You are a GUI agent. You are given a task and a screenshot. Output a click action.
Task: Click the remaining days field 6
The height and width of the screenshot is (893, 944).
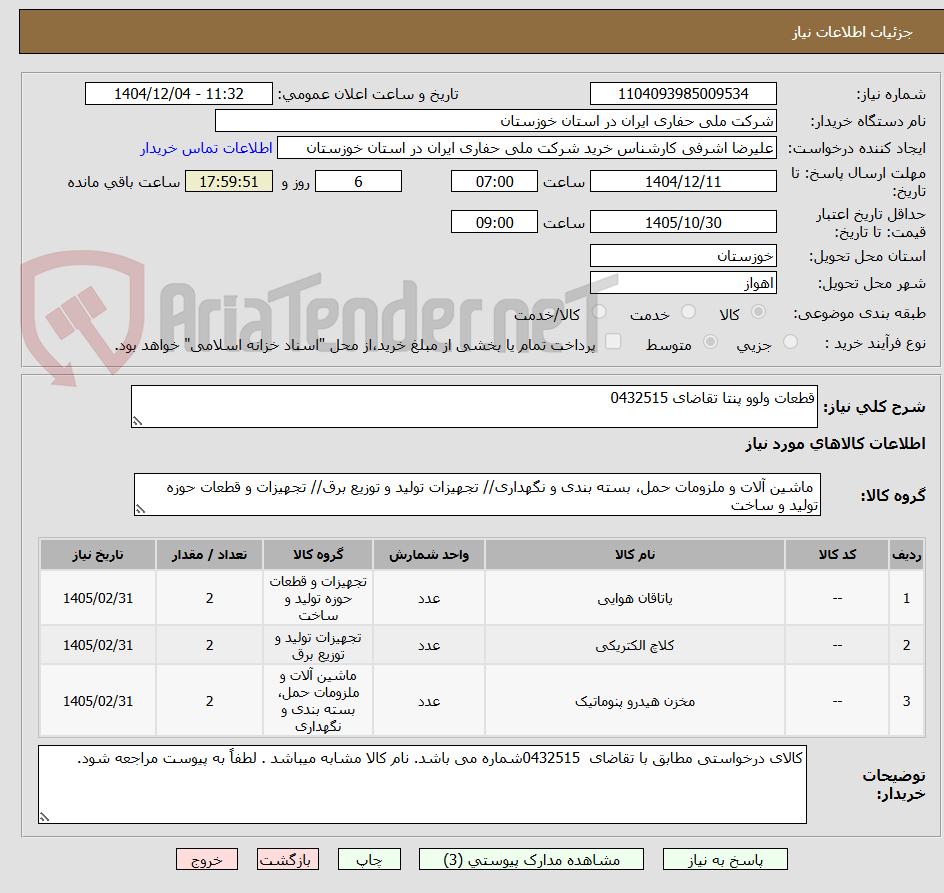coord(358,181)
